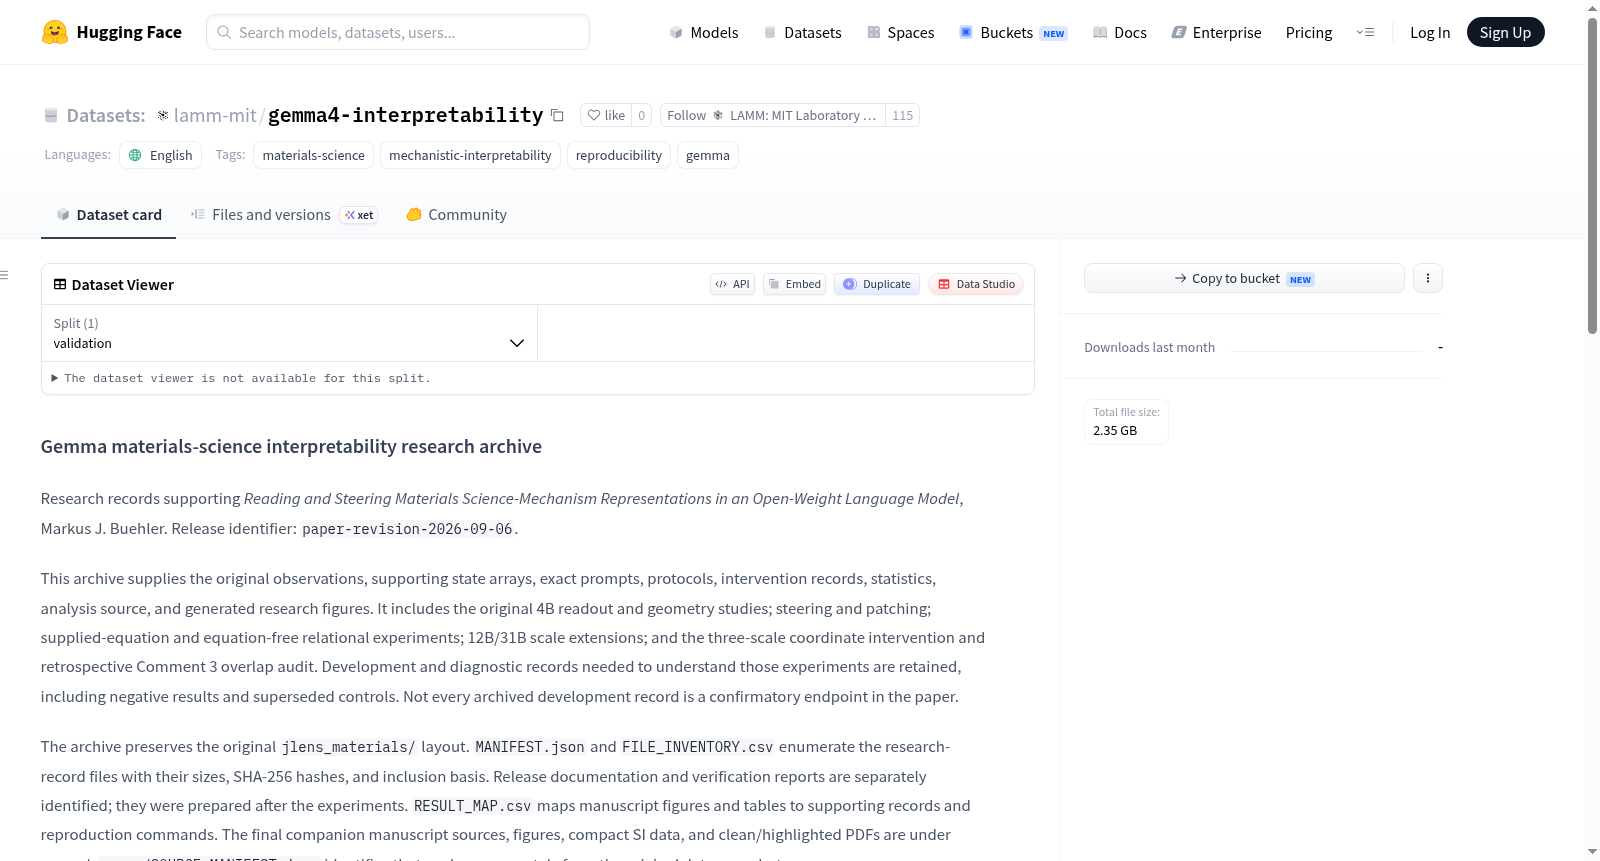1600x861 pixels.
Task: Click the search magnifier icon
Action: coord(224,32)
